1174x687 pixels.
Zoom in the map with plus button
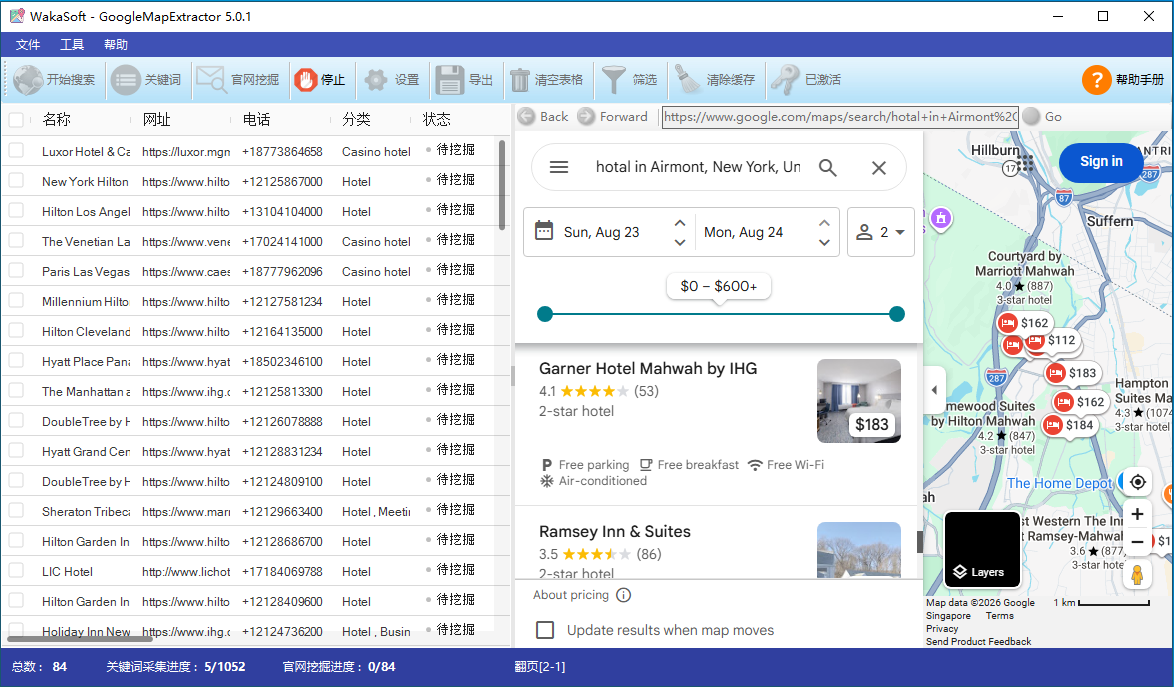click(x=1137, y=514)
